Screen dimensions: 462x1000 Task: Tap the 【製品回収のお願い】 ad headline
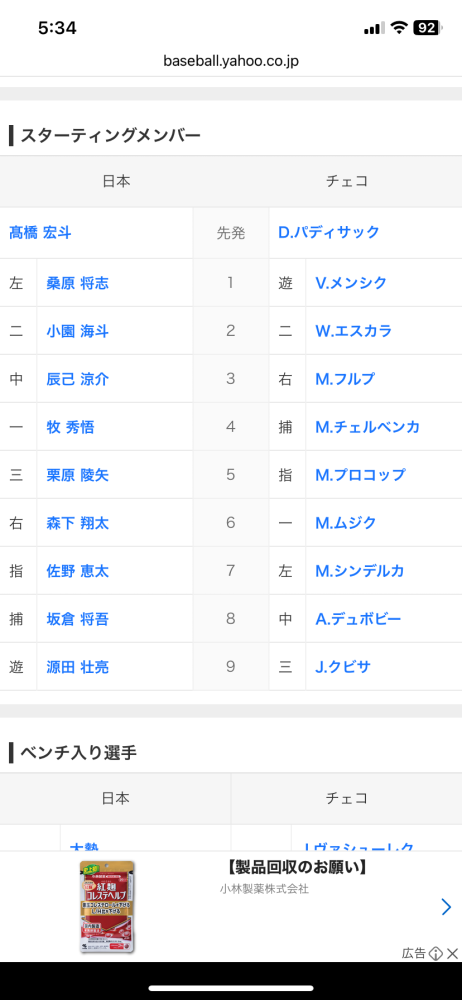coord(296,868)
